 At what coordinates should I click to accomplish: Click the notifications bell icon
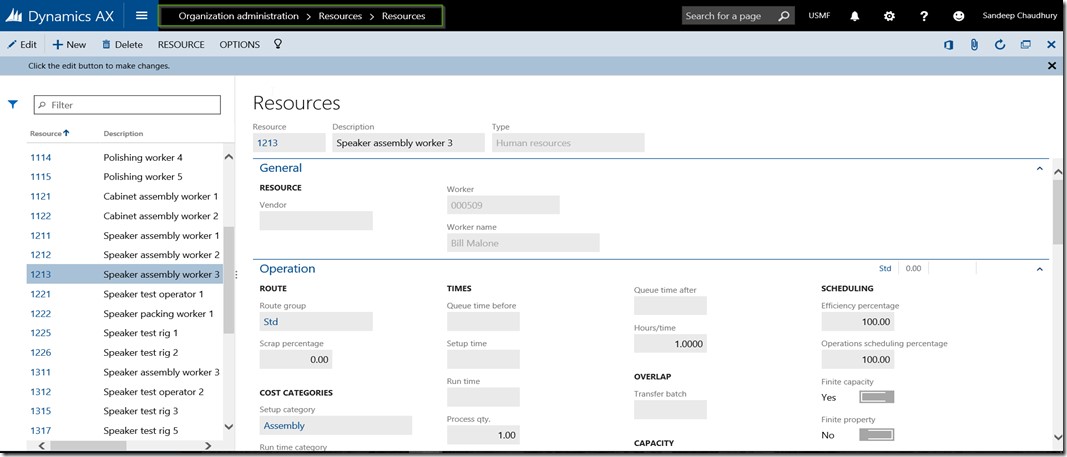coord(855,16)
